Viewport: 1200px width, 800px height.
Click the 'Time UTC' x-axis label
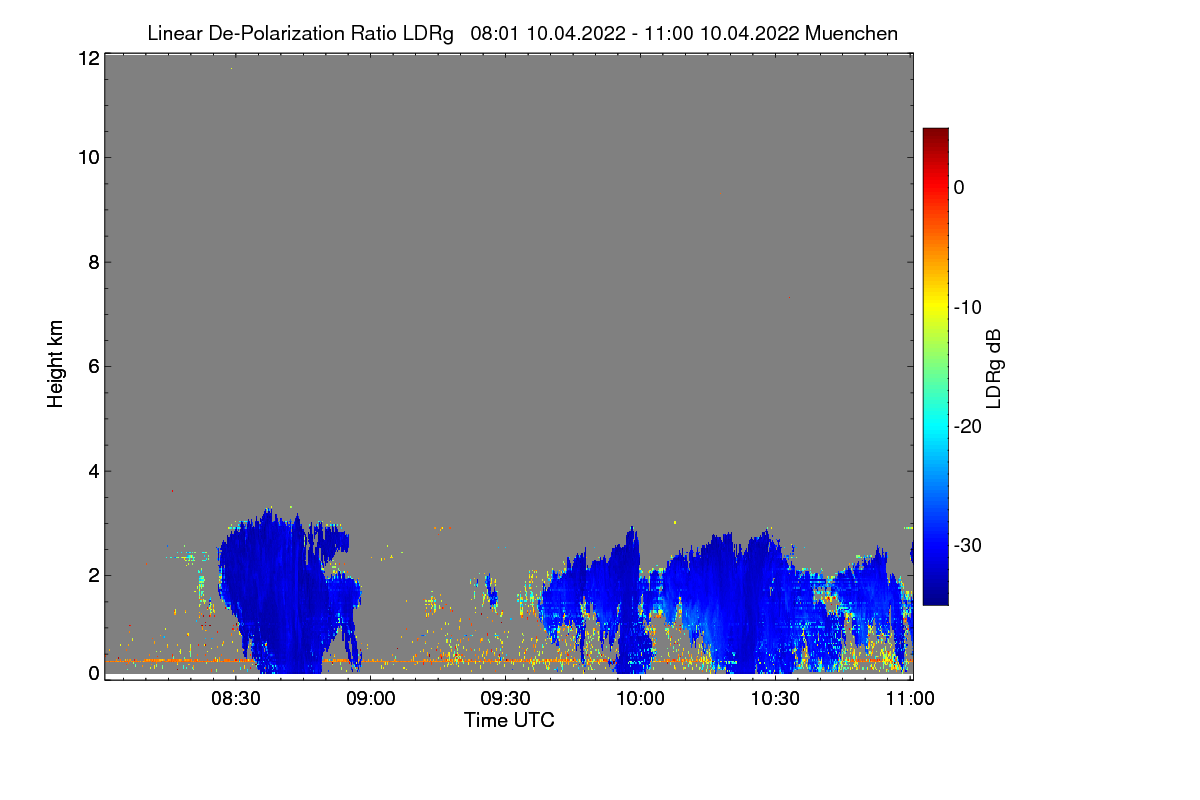pyautogui.click(x=509, y=720)
